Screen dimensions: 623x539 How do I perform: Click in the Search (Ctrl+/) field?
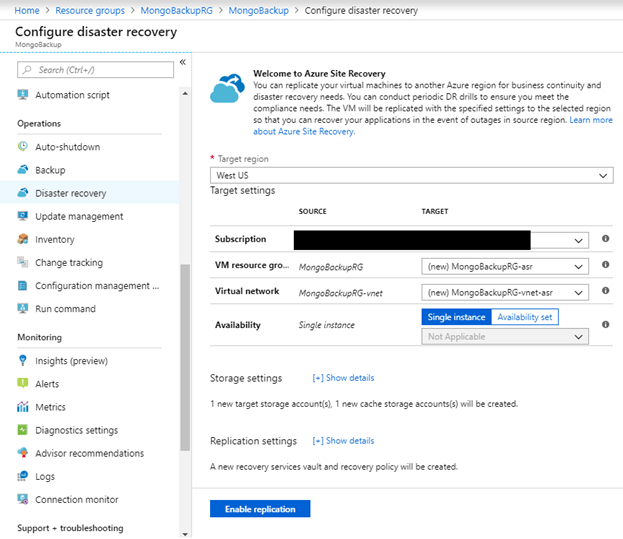coord(95,70)
